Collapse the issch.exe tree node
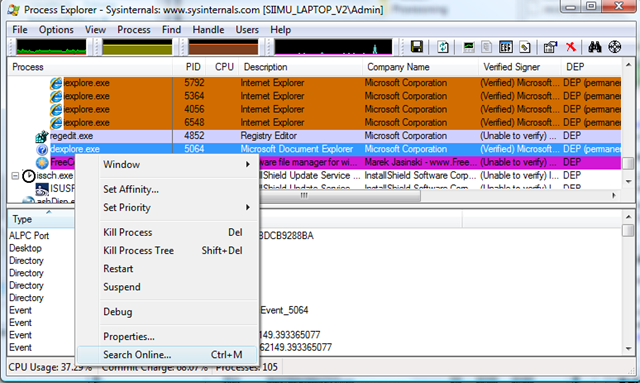This screenshot has width=640, height=383. pos(15,176)
